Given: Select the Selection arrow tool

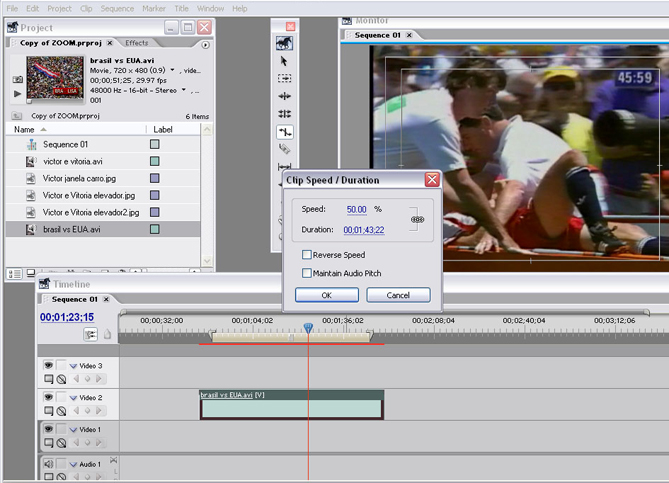Looking at the screenshot, I should tap(285, 61).
